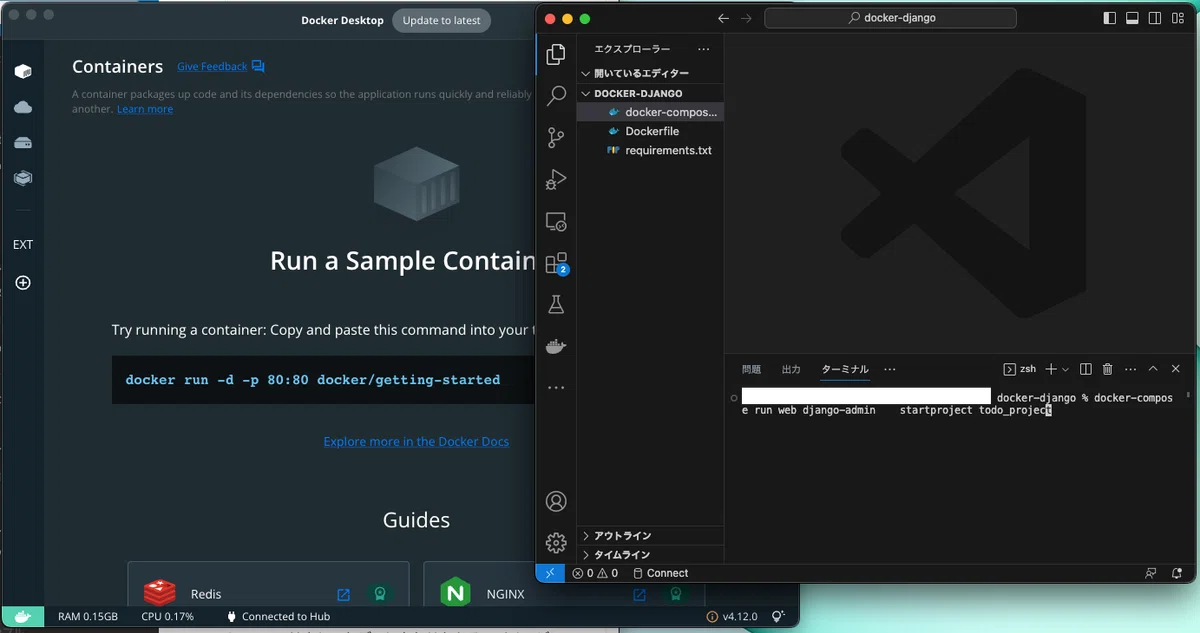Open the Dev Environments icon in Docker Desktop
This screenshot has width=1200, height=633.
click(22, 179)
